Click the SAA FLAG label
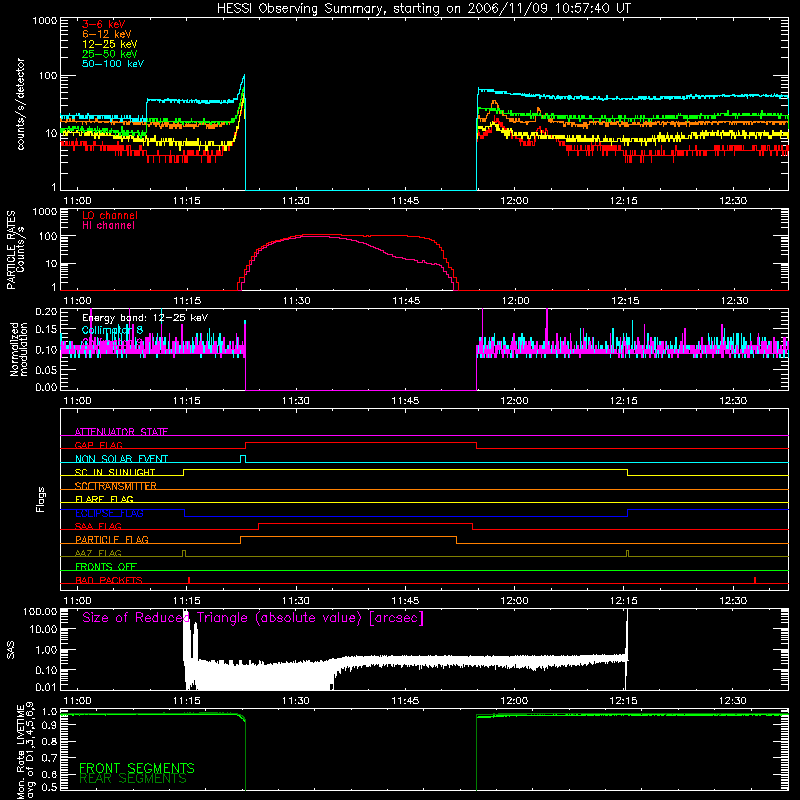Viewport: 800px width, 800px height. pyautogui.click(x=98, y=526)
